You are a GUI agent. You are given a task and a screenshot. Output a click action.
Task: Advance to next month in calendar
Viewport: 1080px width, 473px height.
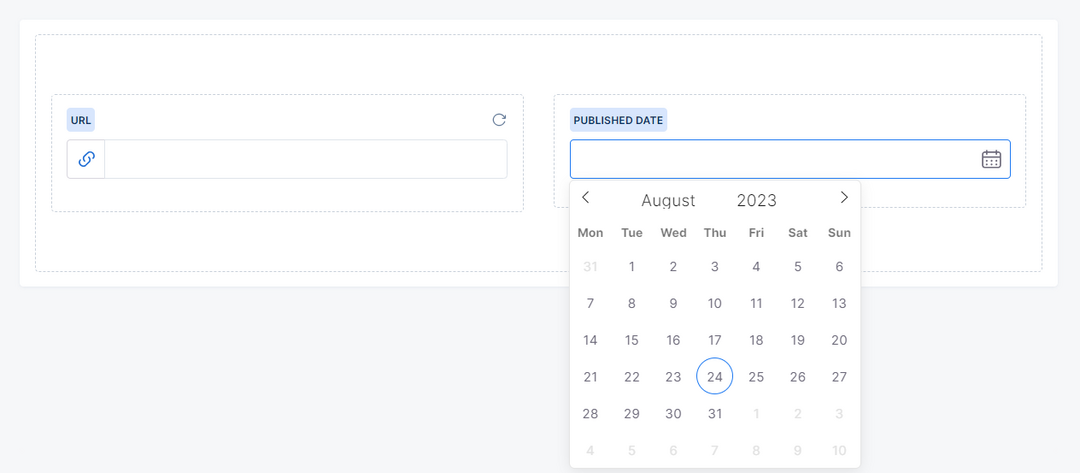tap(844, 198)
